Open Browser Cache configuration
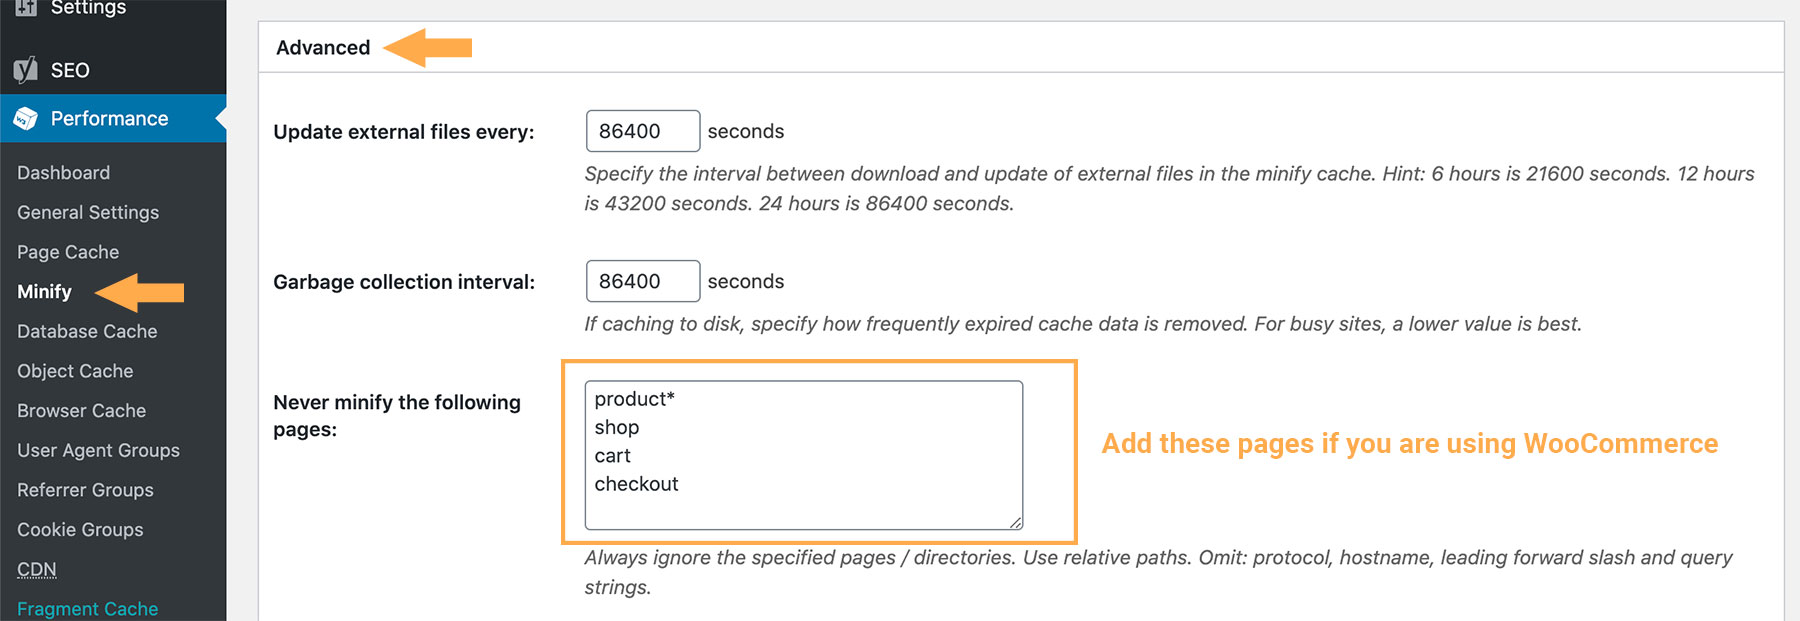 click(80, 410)
